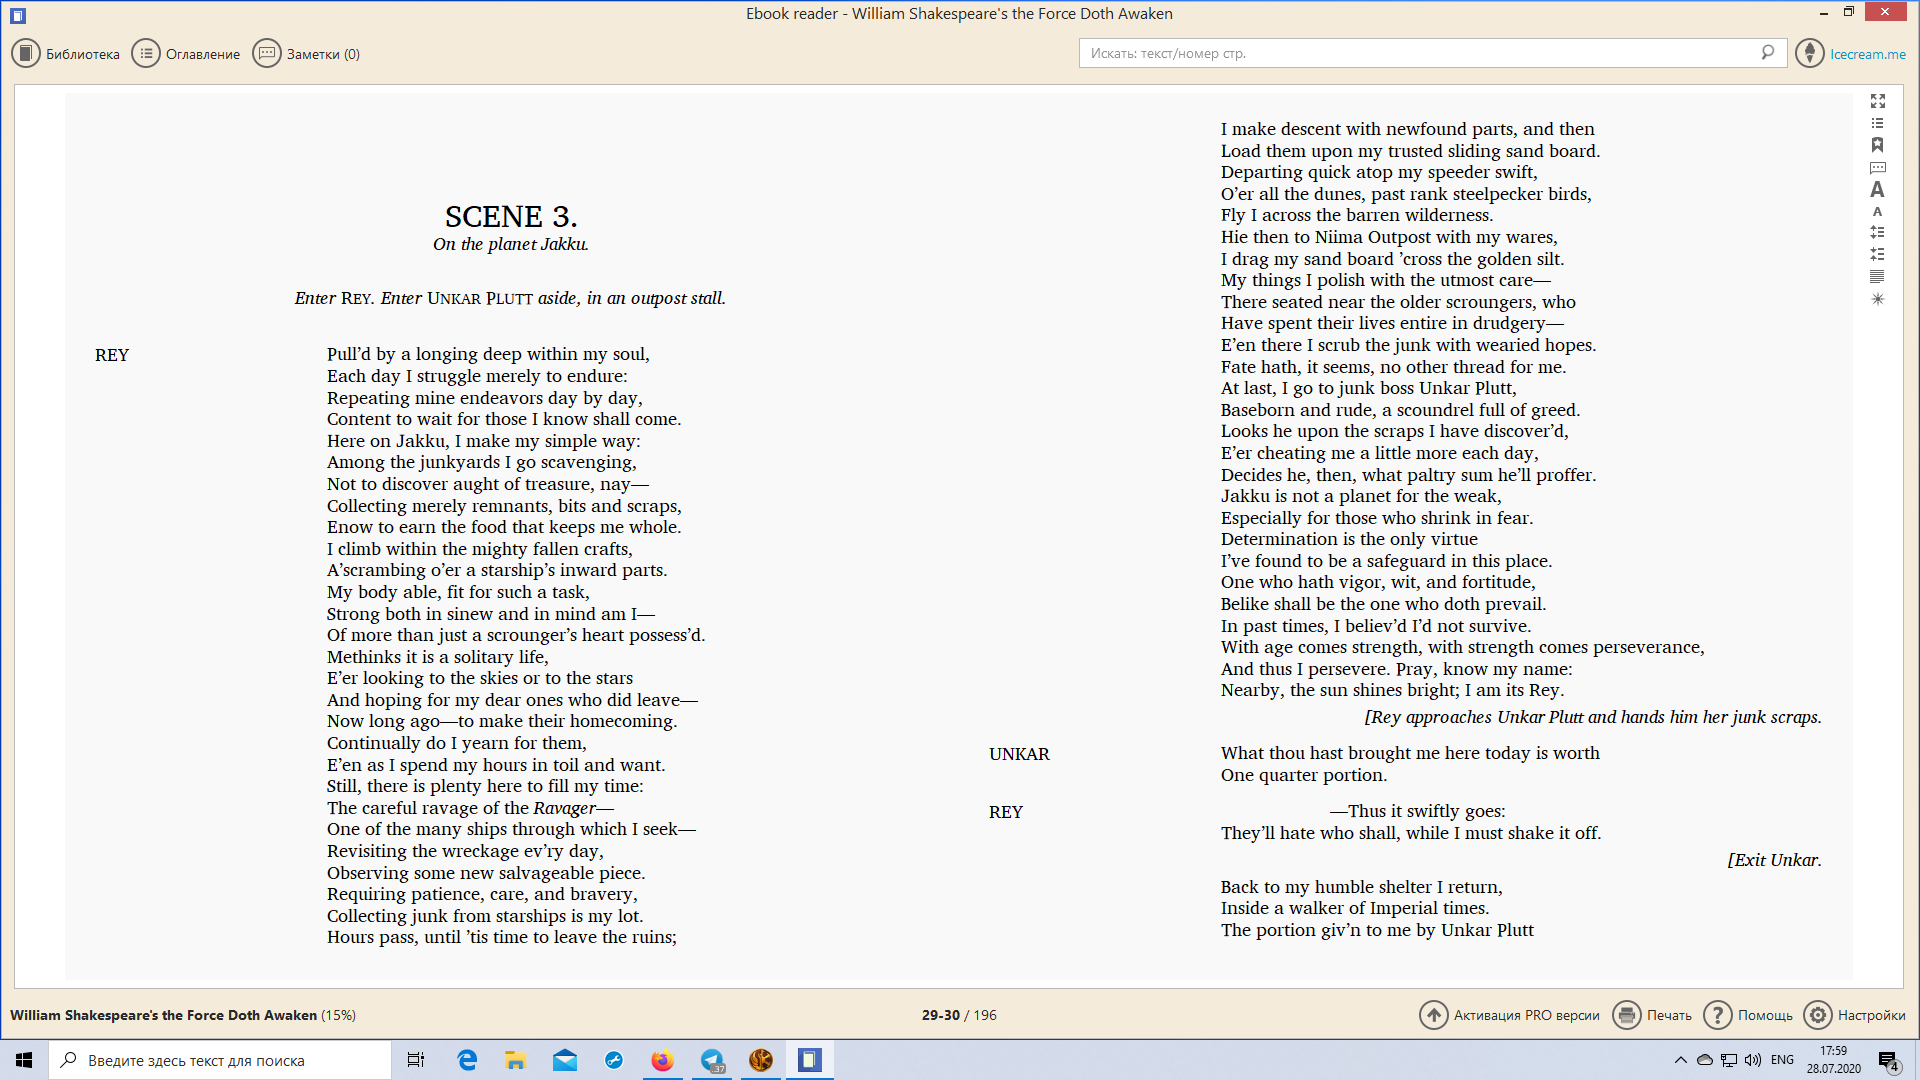The height and width of the screenshot is (1080, 1920).
Task: Click line 'Methinks it is a solitary life,'
Action: tap(438, 657)
